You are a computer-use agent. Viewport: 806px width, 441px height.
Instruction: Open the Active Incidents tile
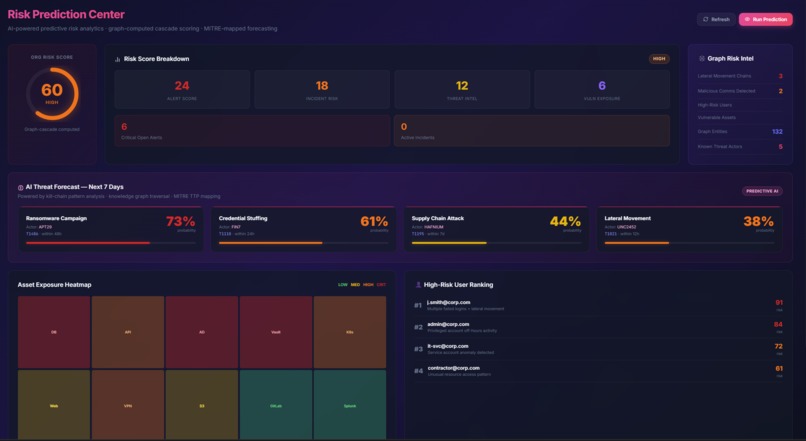coord(532,131)
